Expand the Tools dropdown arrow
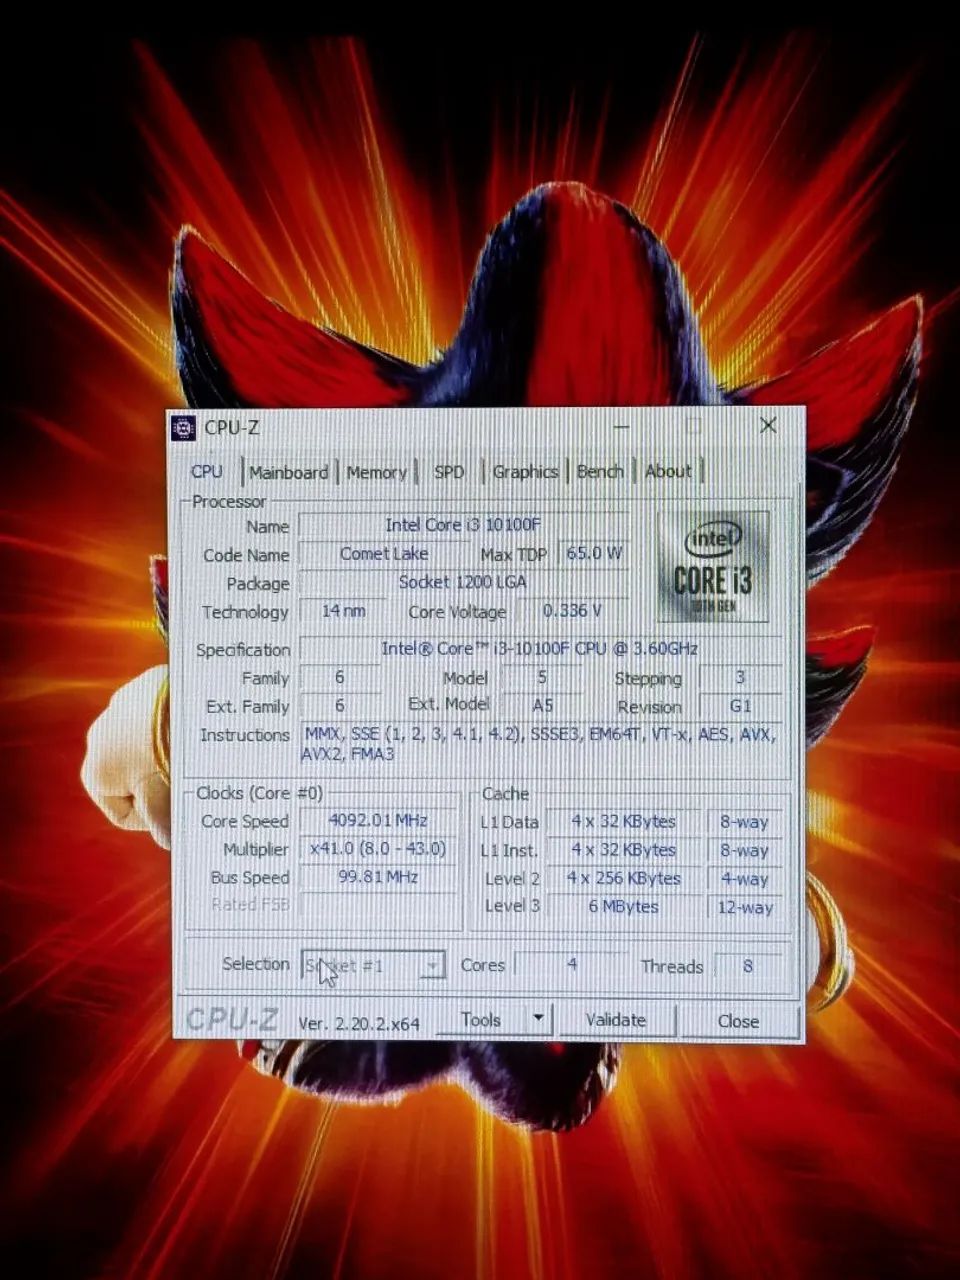960x1280 pixels. (538, 1019)
